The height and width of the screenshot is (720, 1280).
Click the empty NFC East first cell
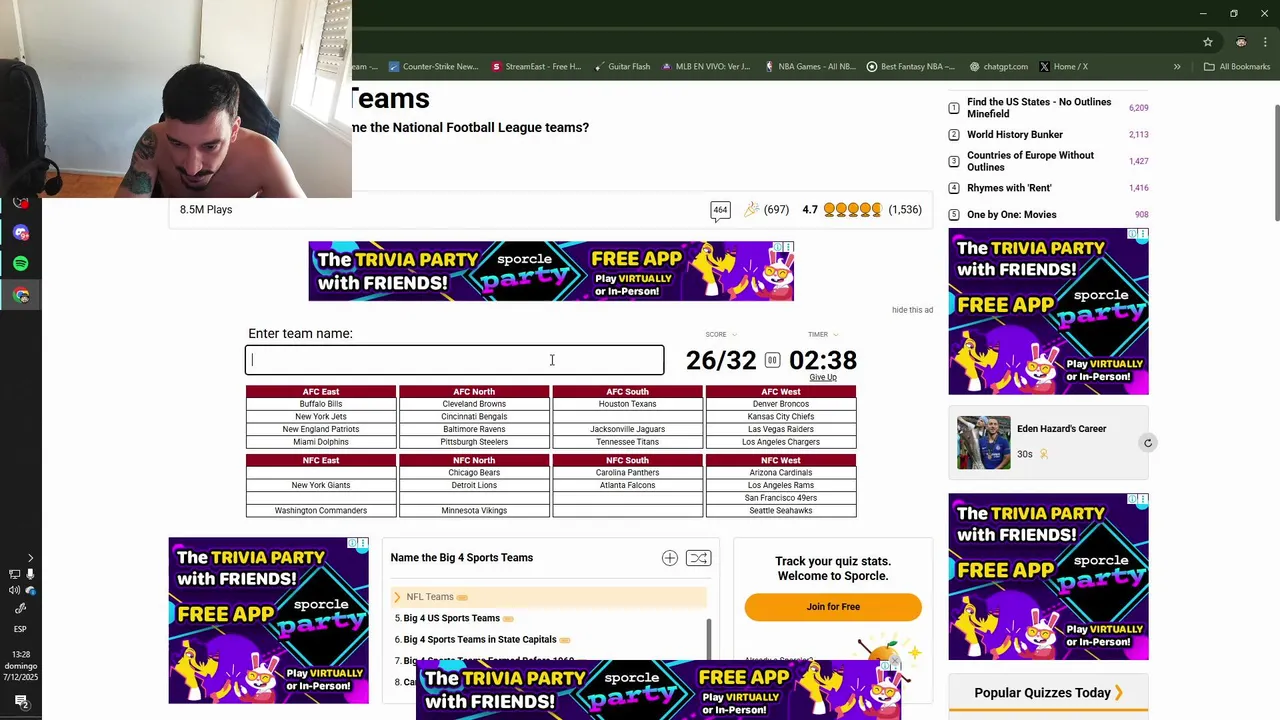point(321,473)
